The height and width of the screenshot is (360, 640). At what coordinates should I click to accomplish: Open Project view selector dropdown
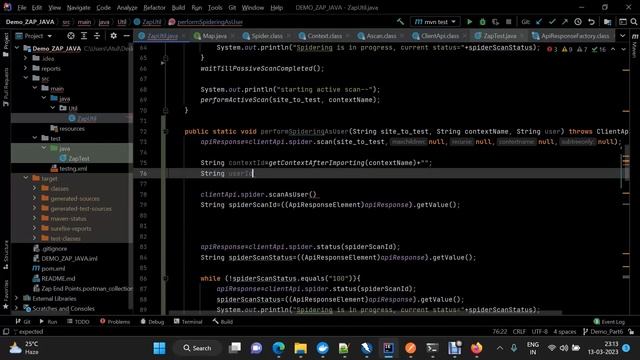(34, 36)
